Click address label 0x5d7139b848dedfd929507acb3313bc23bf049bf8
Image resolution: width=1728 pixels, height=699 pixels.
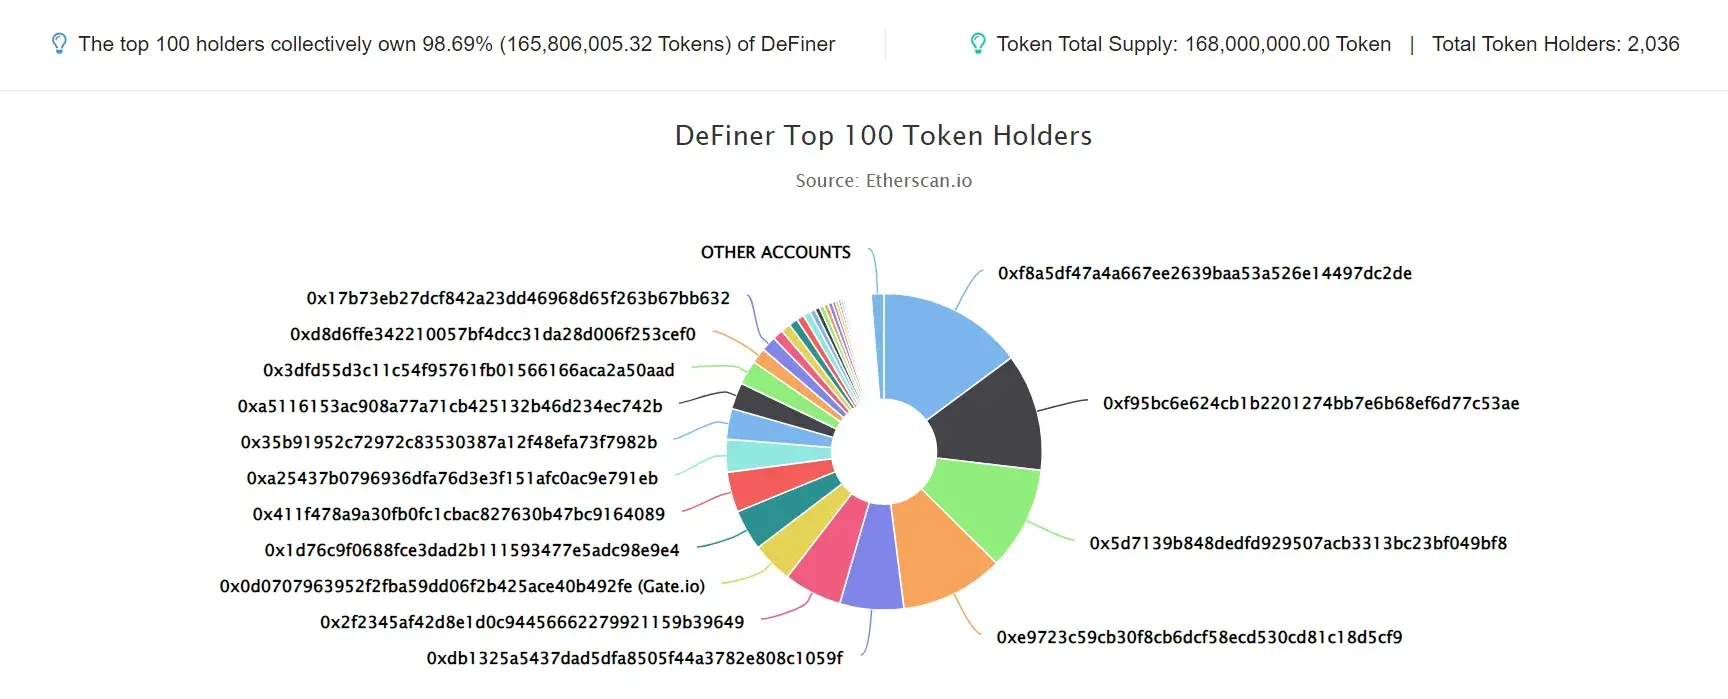click(x=1298, y=543)
